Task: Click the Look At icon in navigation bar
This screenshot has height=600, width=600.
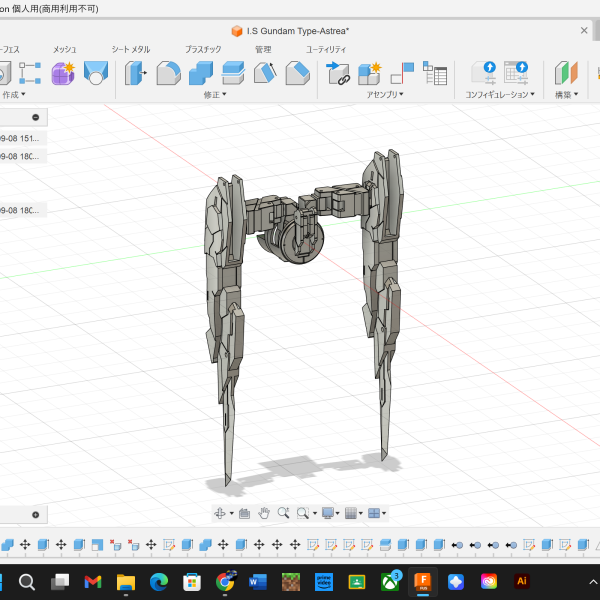Action: coord(244,513)
